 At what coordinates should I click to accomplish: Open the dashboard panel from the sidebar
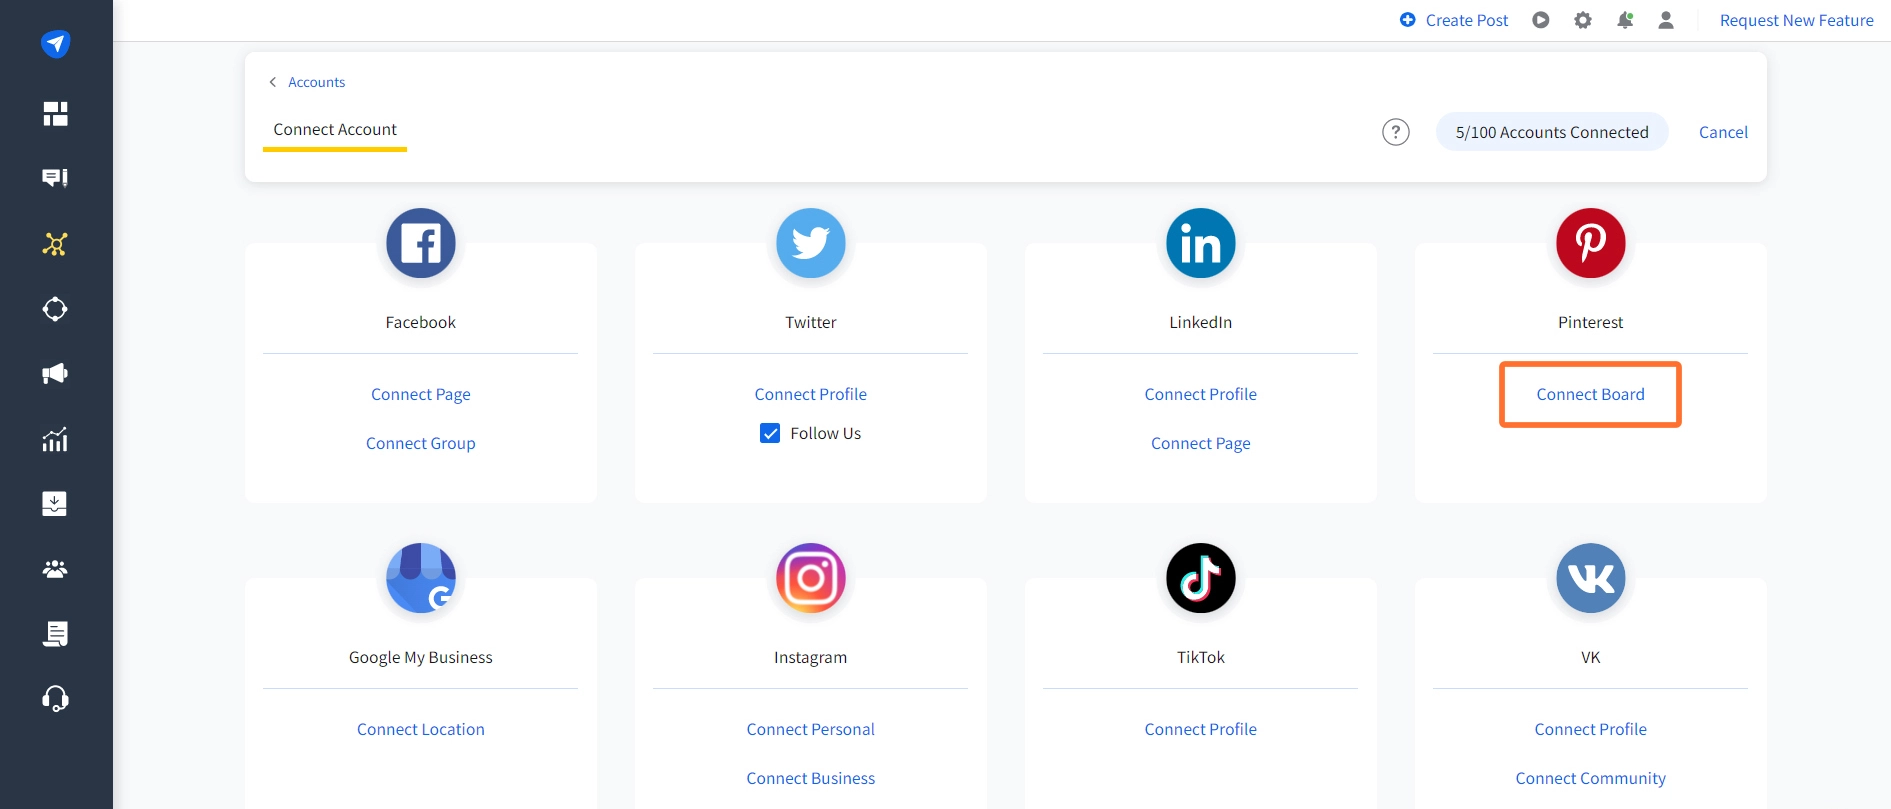pyautogui.click(x=55, y=113)
